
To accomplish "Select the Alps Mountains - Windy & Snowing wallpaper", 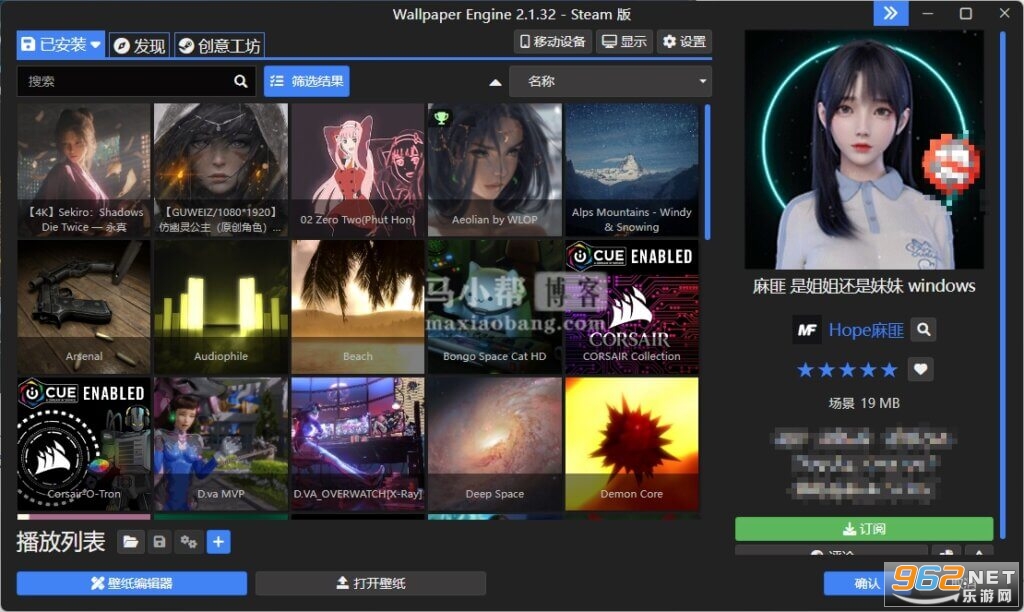I will [632, 169].
